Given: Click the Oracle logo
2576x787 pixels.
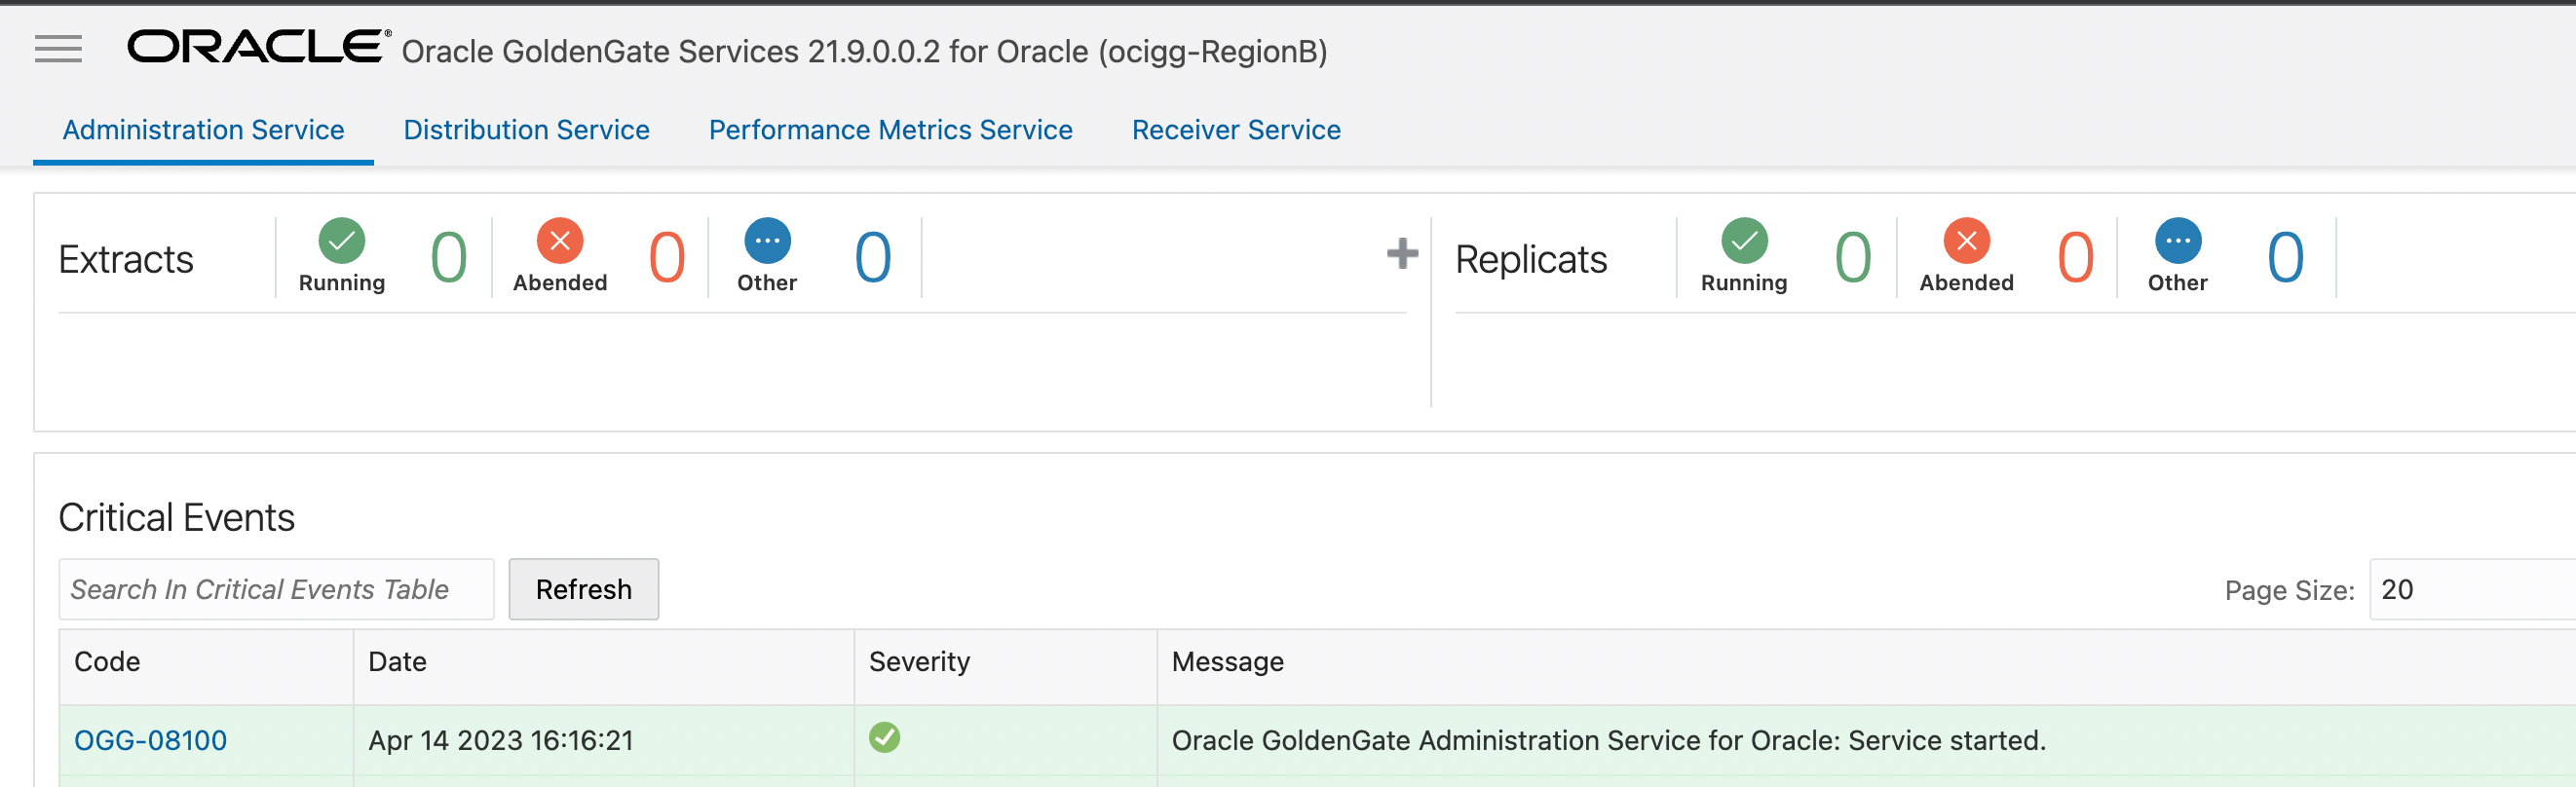Looking at the screenshot, I should 259,47.
